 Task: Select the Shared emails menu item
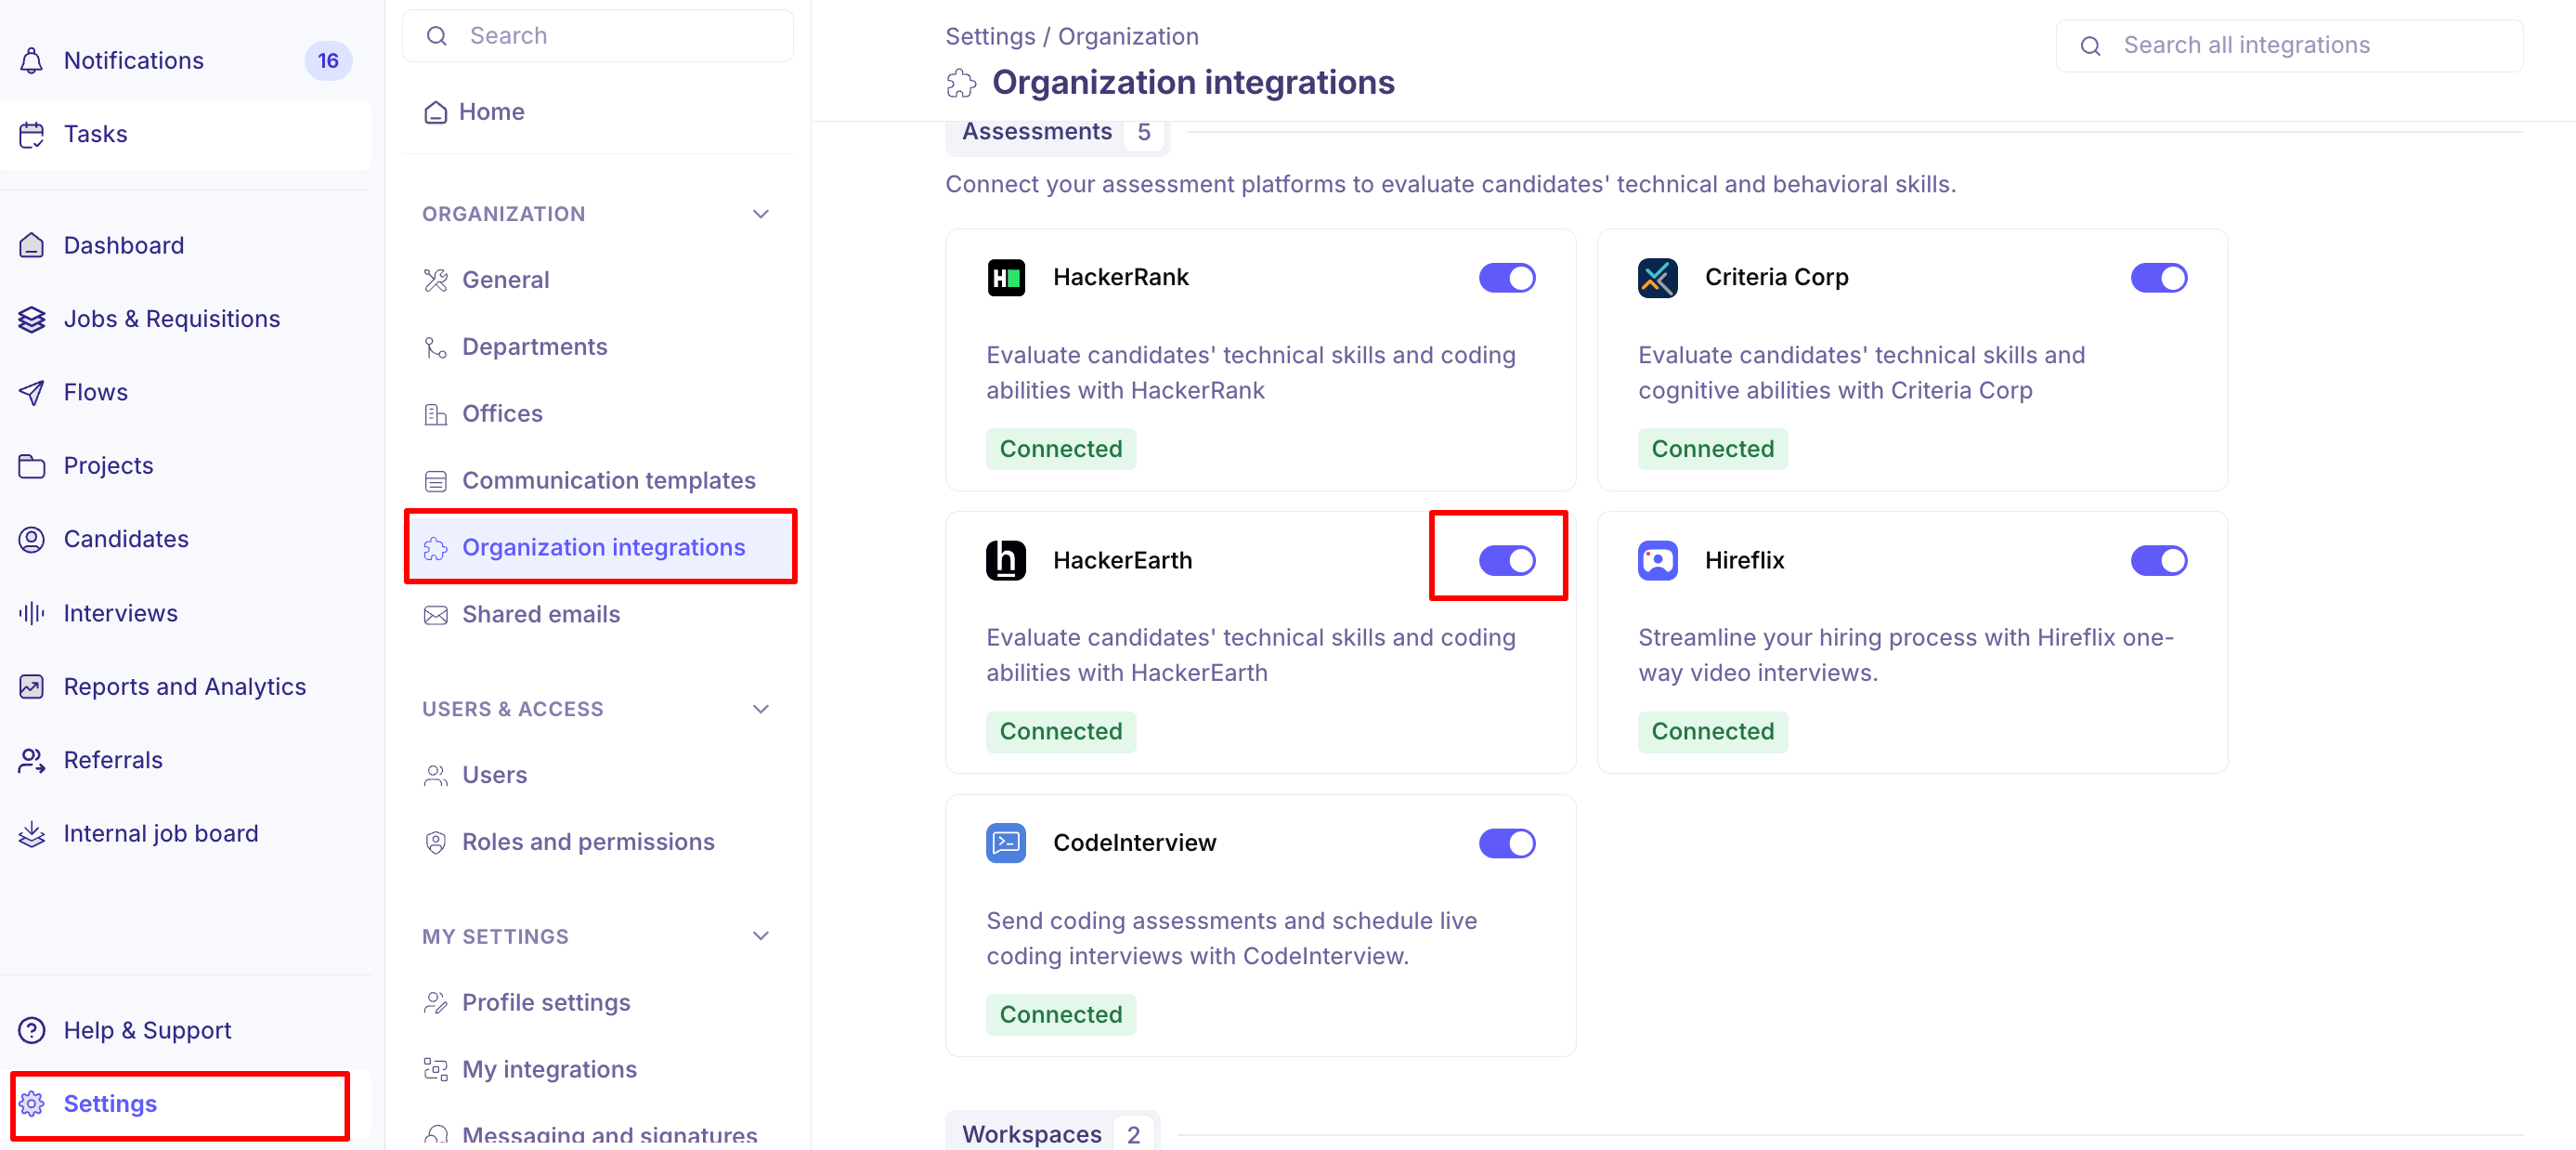point(599,615)
